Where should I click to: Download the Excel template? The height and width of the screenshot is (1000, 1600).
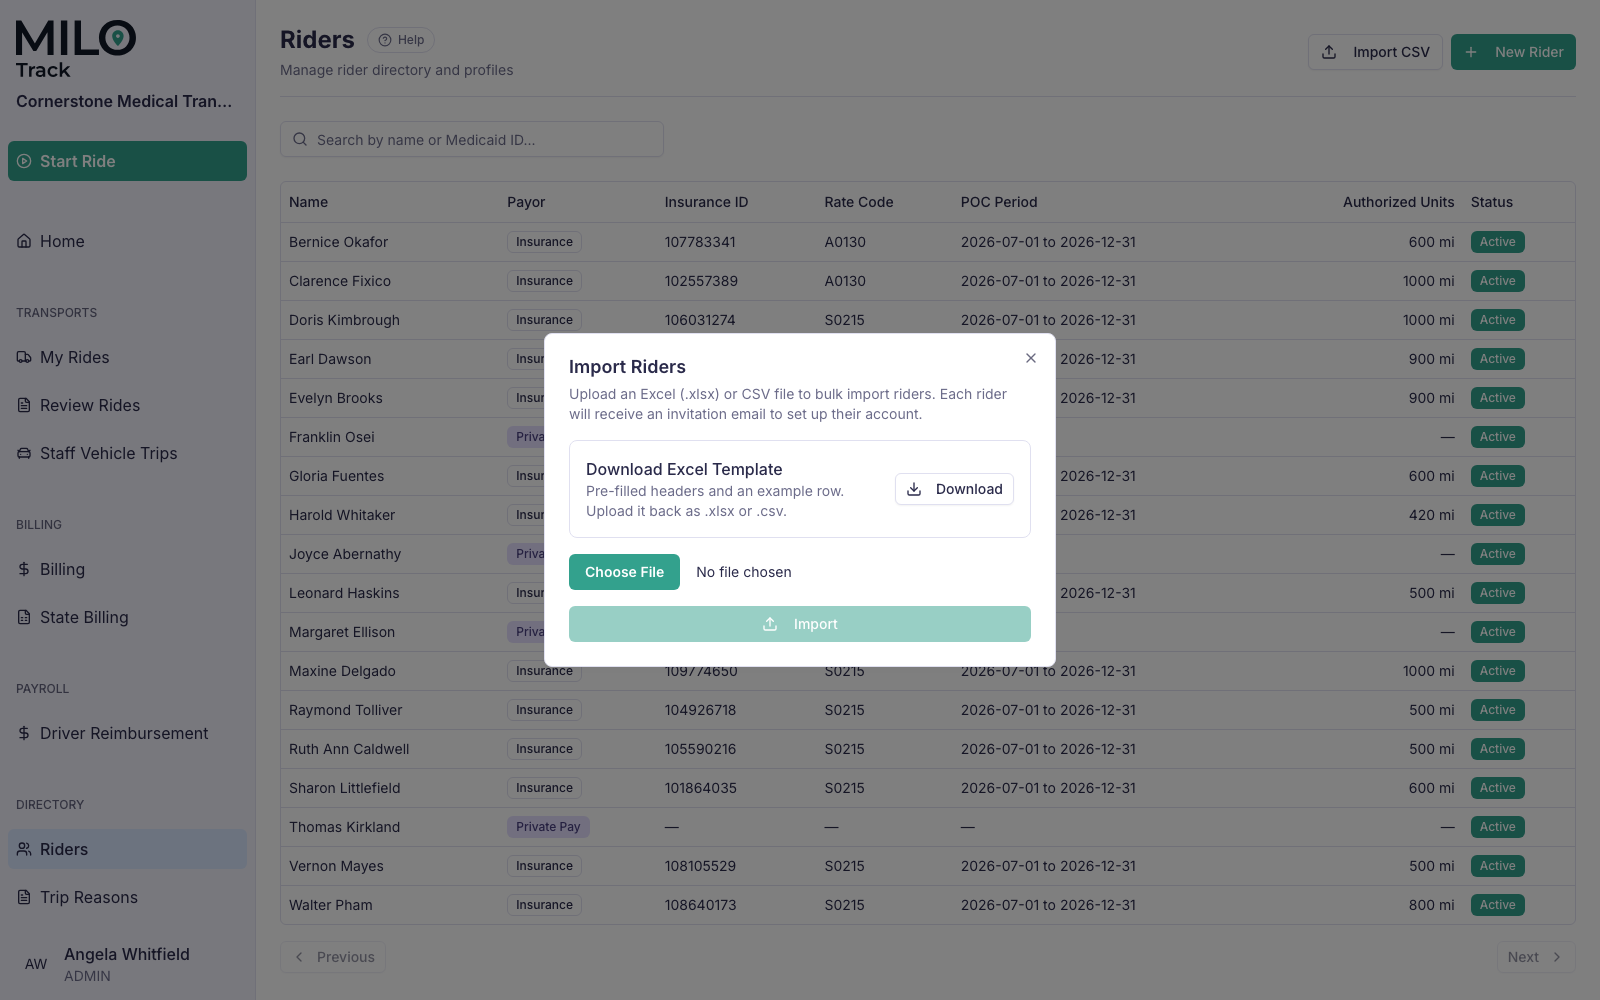click(x=954, y=489)
